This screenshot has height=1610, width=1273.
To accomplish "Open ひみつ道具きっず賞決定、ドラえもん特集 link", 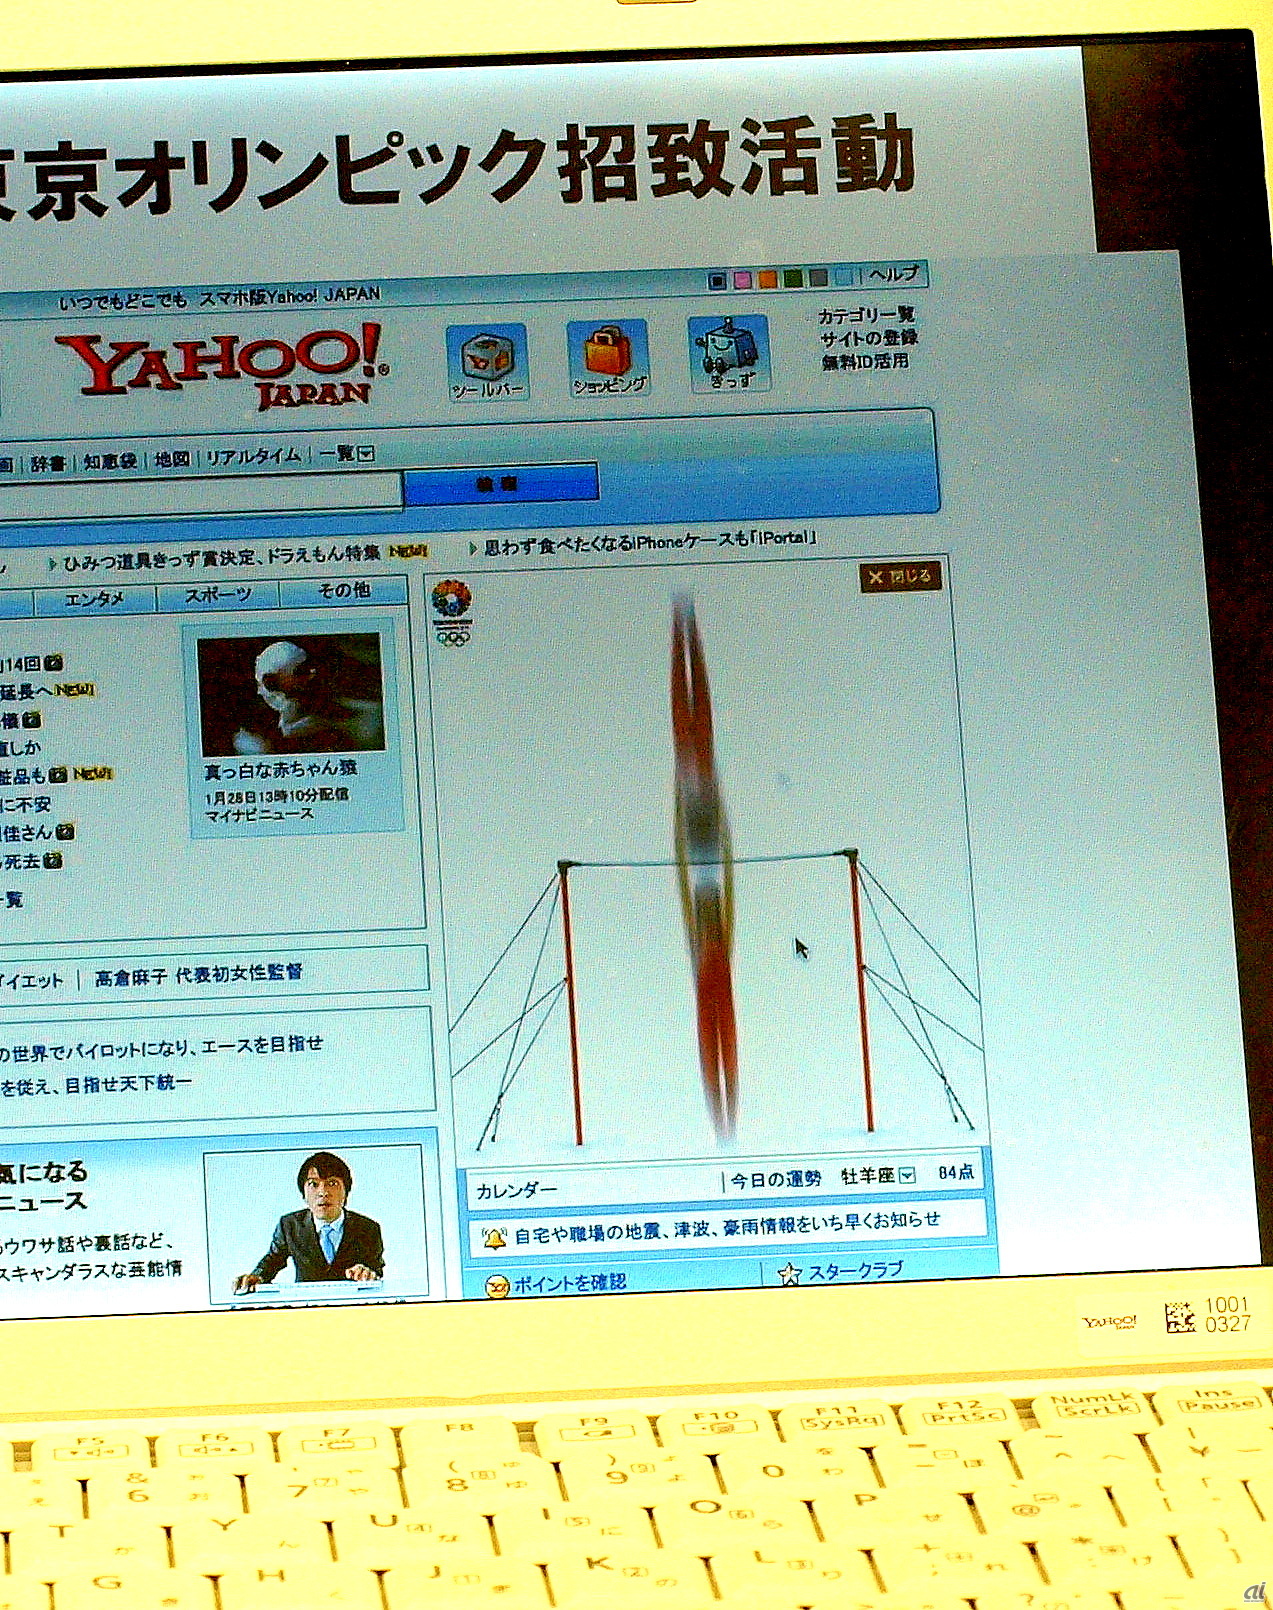I will pyautogui.click(x=222, y=556).
